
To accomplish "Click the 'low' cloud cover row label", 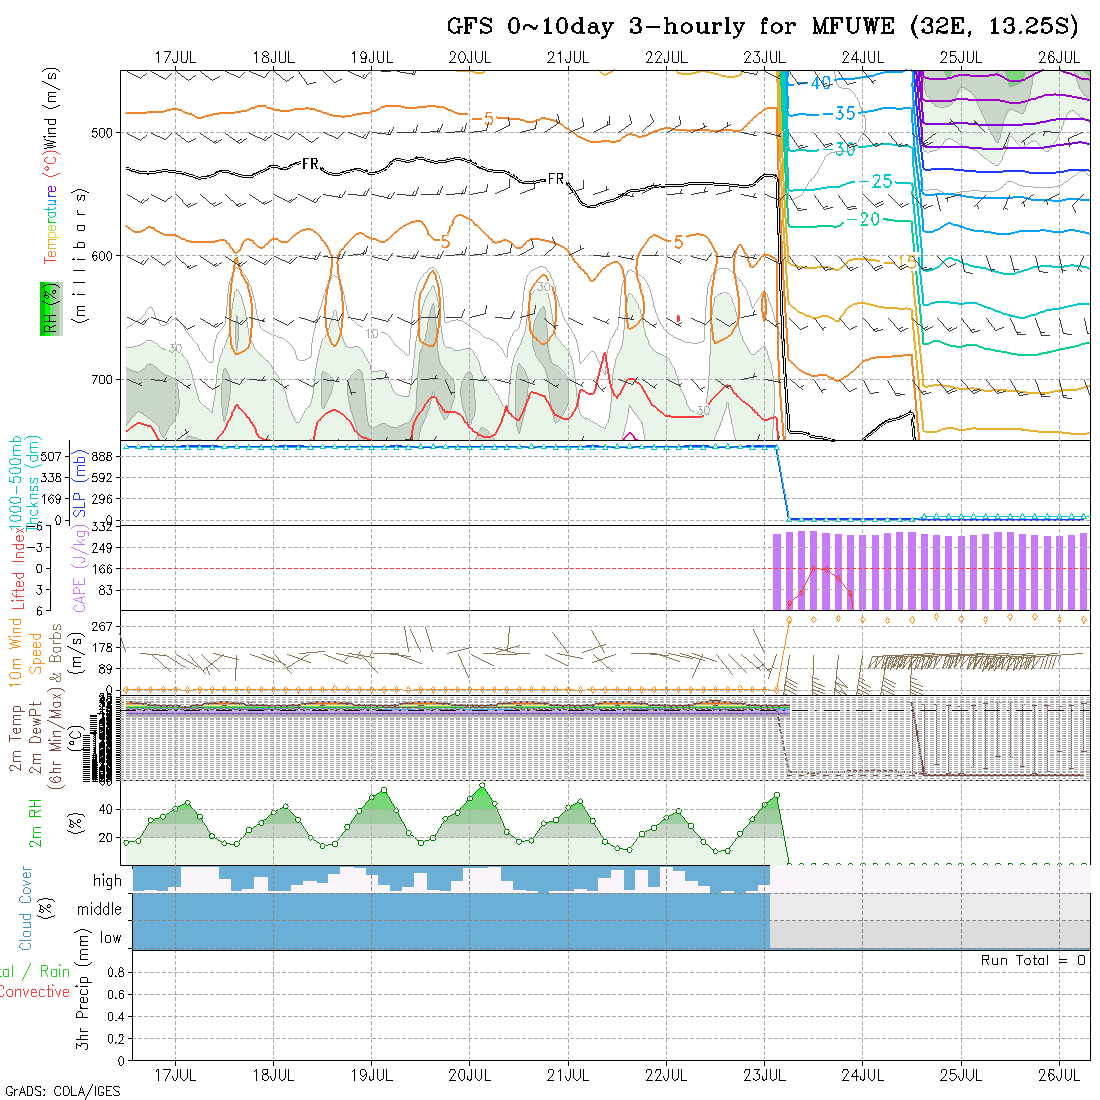I will click(110, 938).
